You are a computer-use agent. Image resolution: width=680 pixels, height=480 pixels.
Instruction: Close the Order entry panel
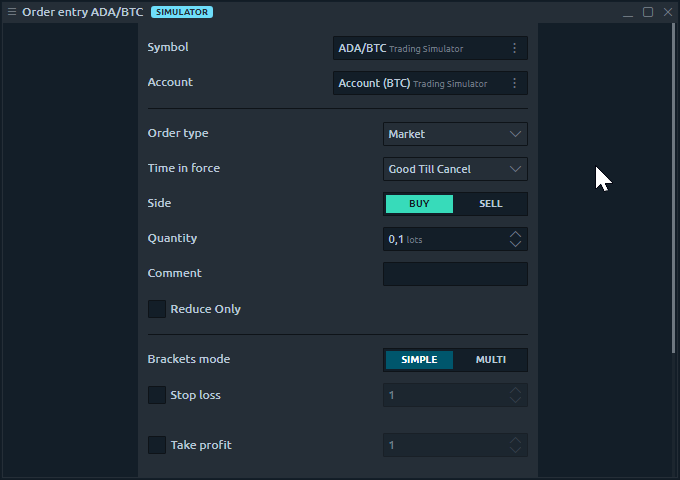point(668,12)
